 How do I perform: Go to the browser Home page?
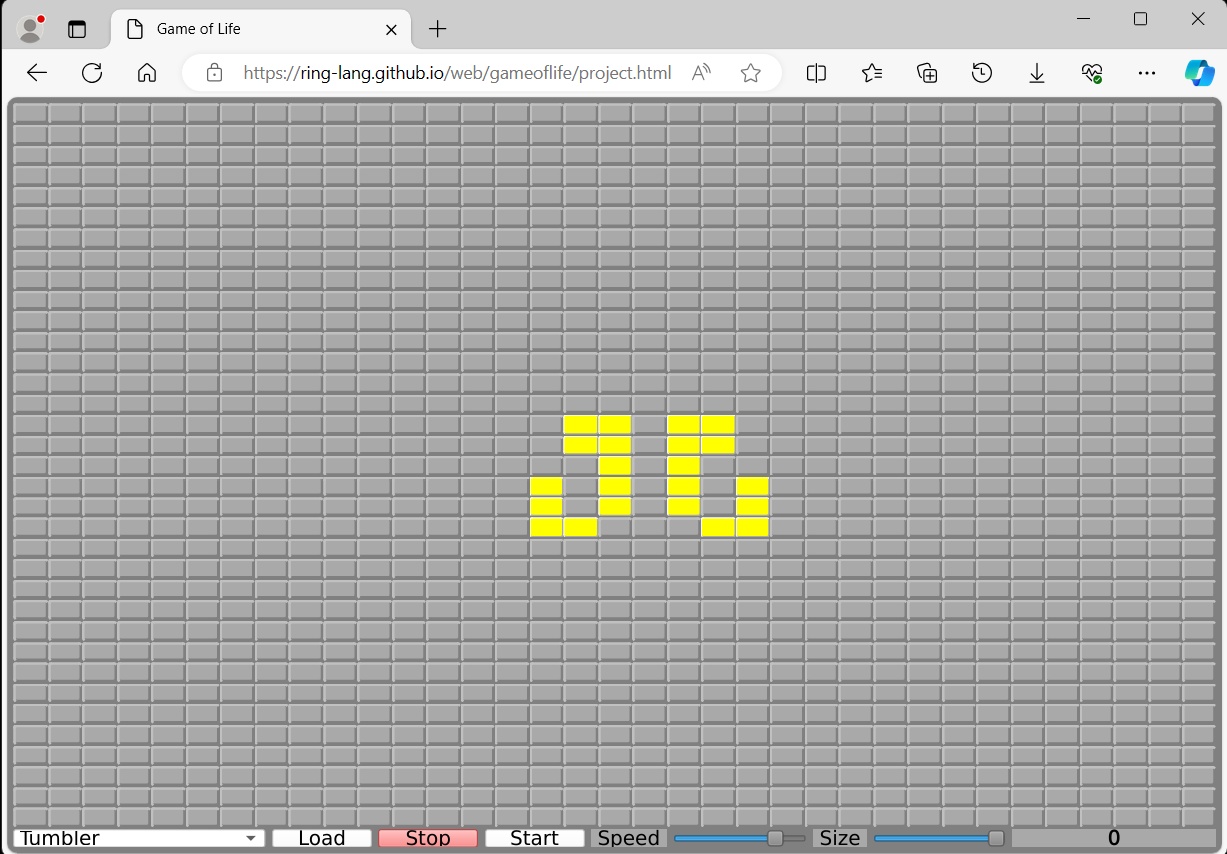click(147, 73)
